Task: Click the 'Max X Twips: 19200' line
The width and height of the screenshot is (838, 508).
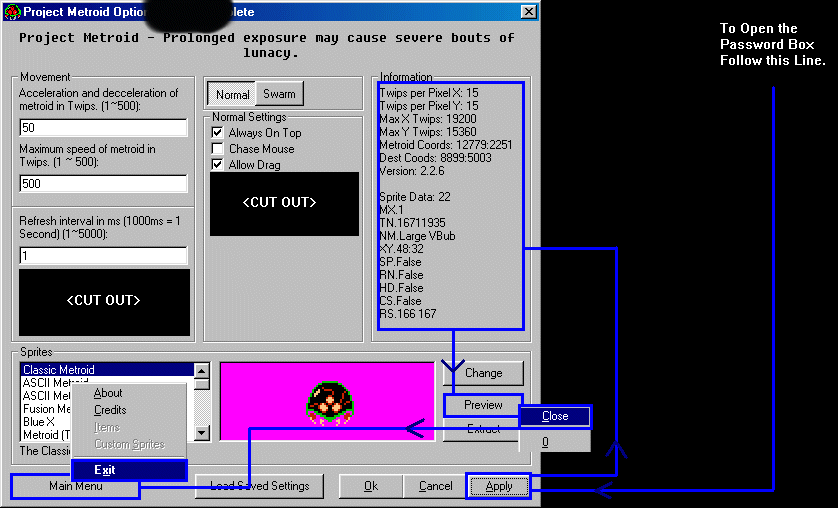Action: click(x=428, y=119)
